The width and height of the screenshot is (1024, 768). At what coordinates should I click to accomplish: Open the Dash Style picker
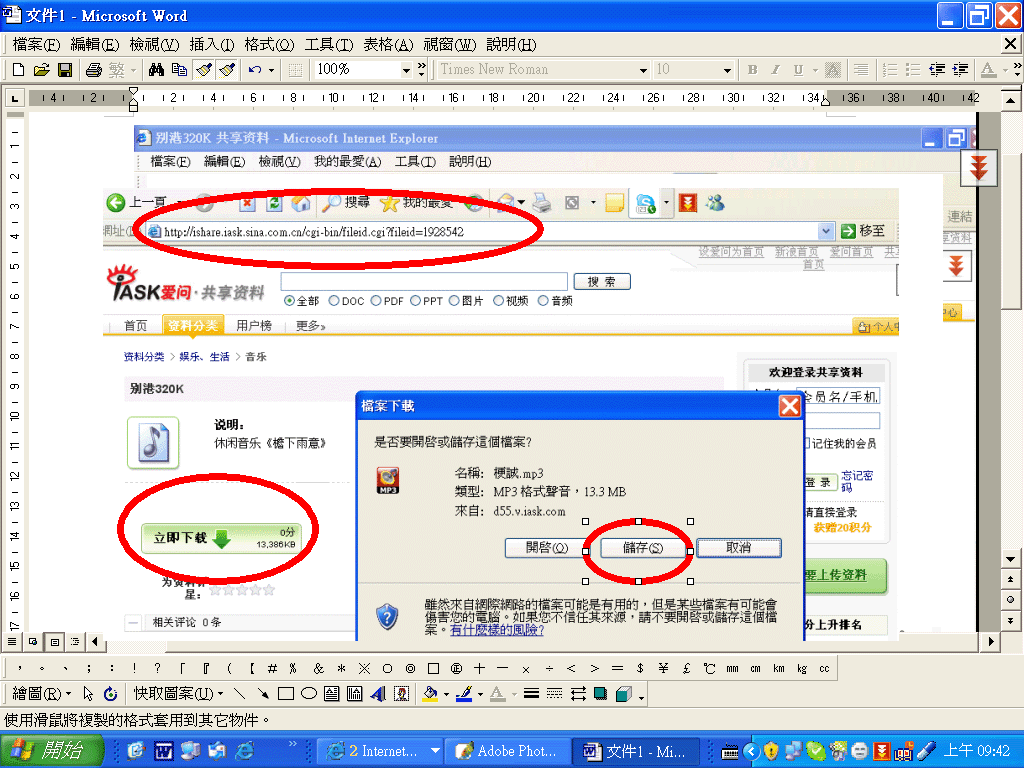[x=554, y=694]
